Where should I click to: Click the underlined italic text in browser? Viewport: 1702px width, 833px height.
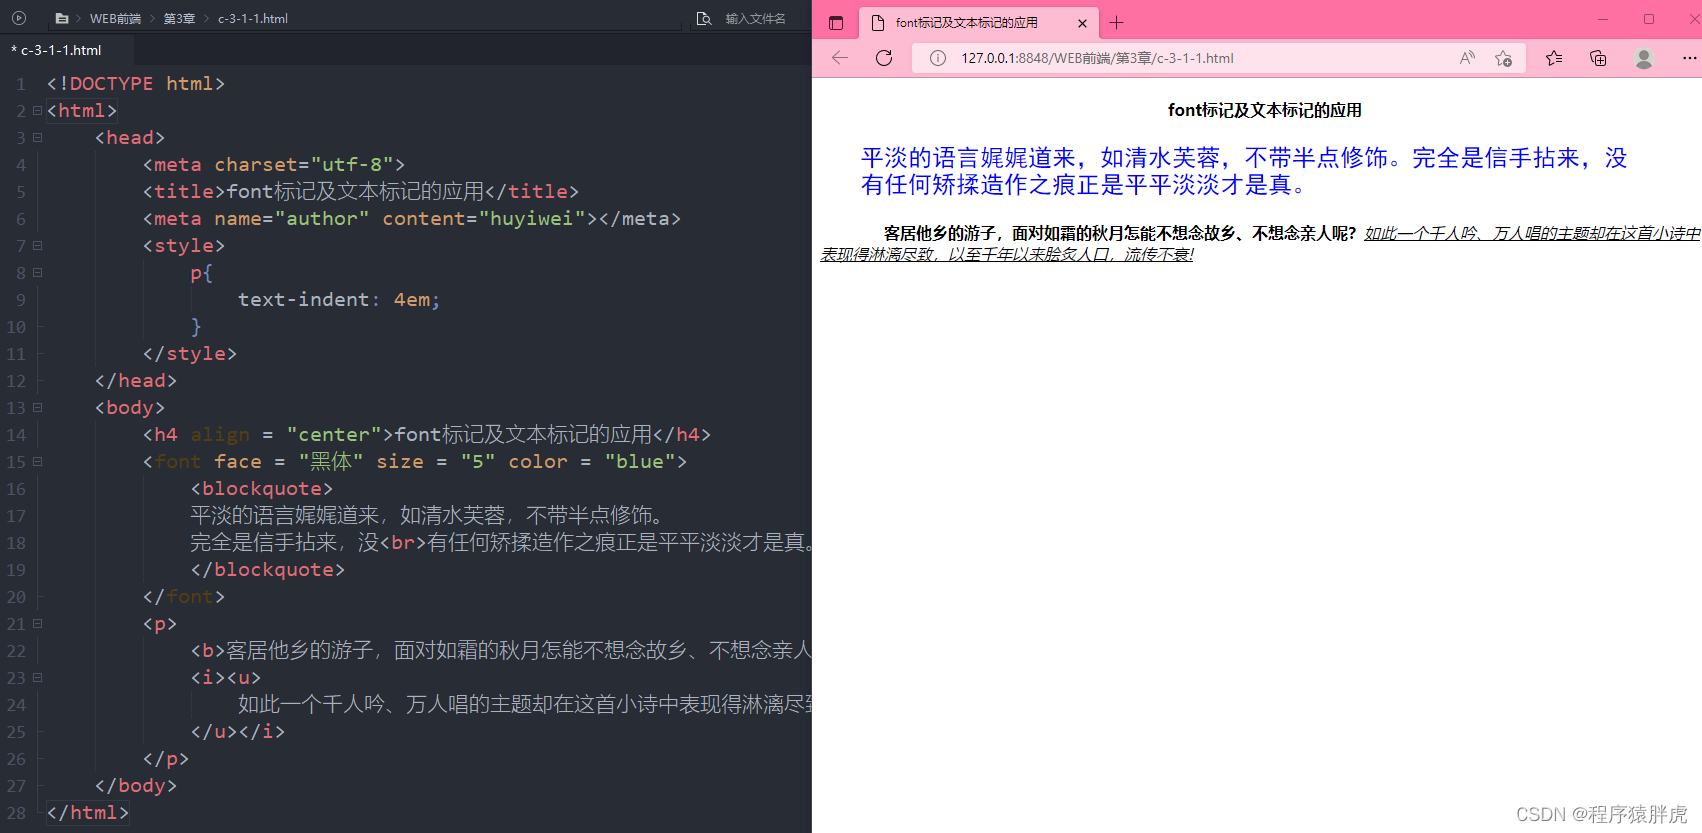click(x=1260, y=244)
